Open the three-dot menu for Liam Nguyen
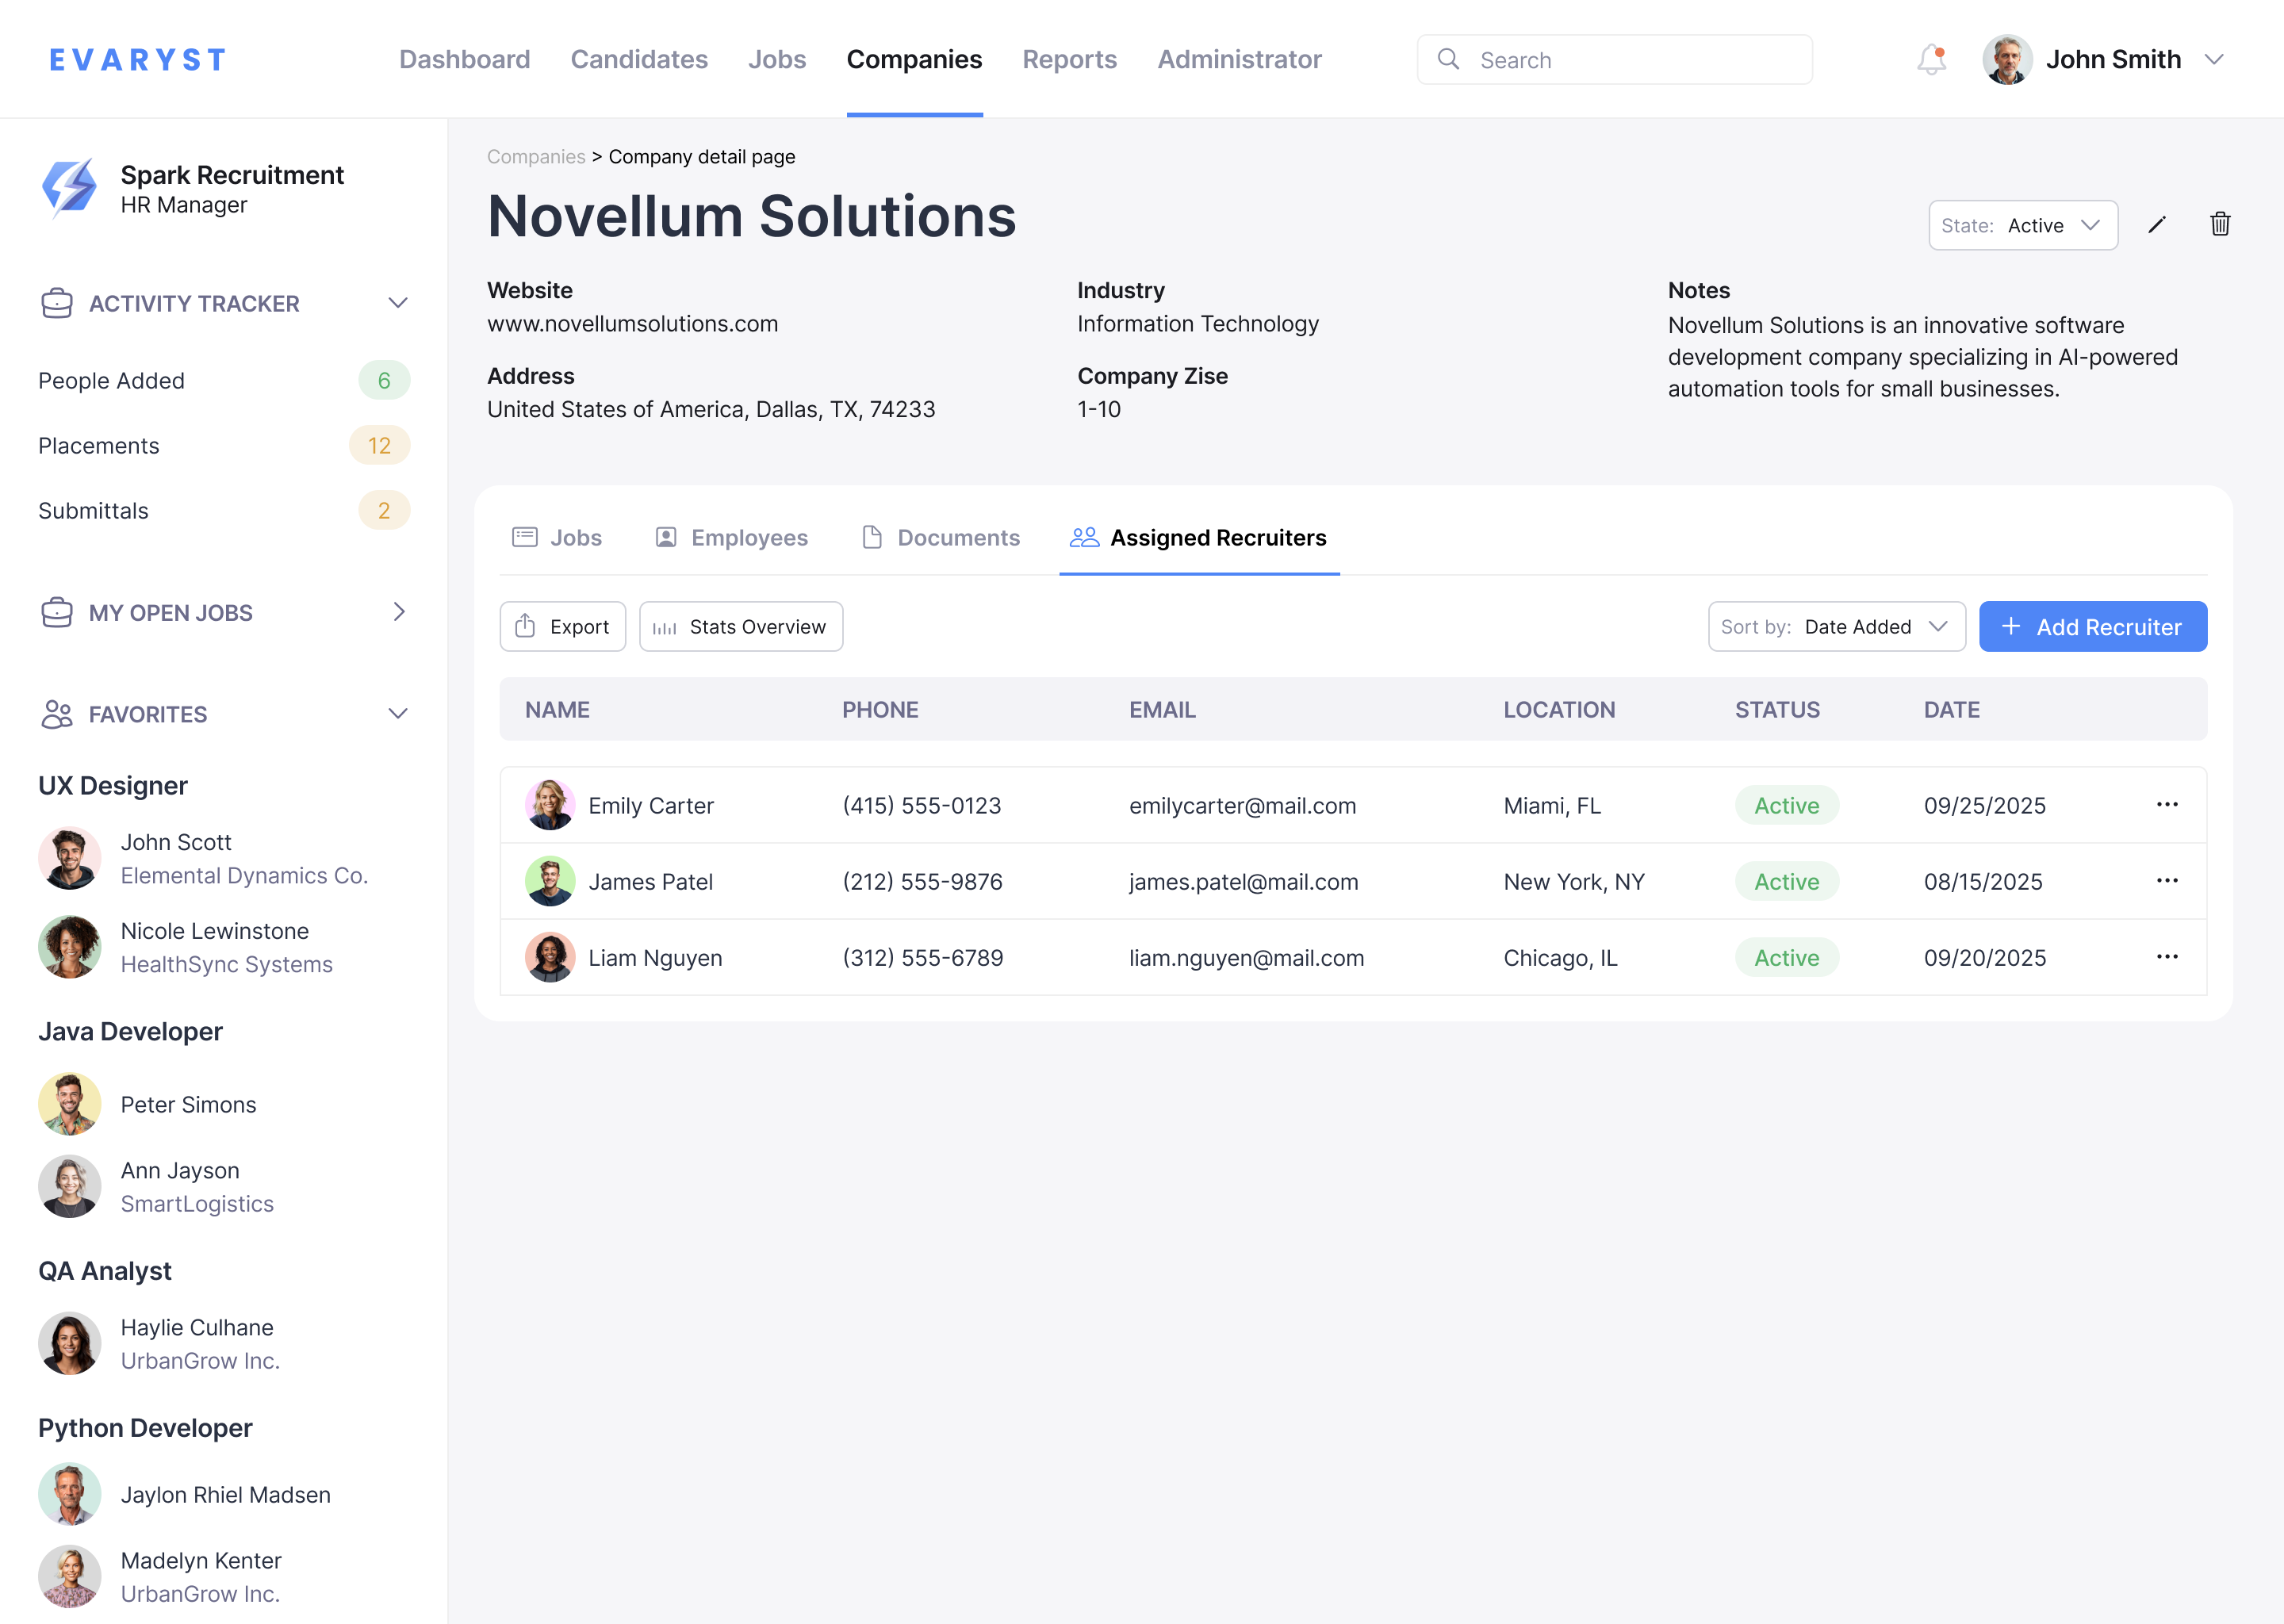 [2168, 957]
